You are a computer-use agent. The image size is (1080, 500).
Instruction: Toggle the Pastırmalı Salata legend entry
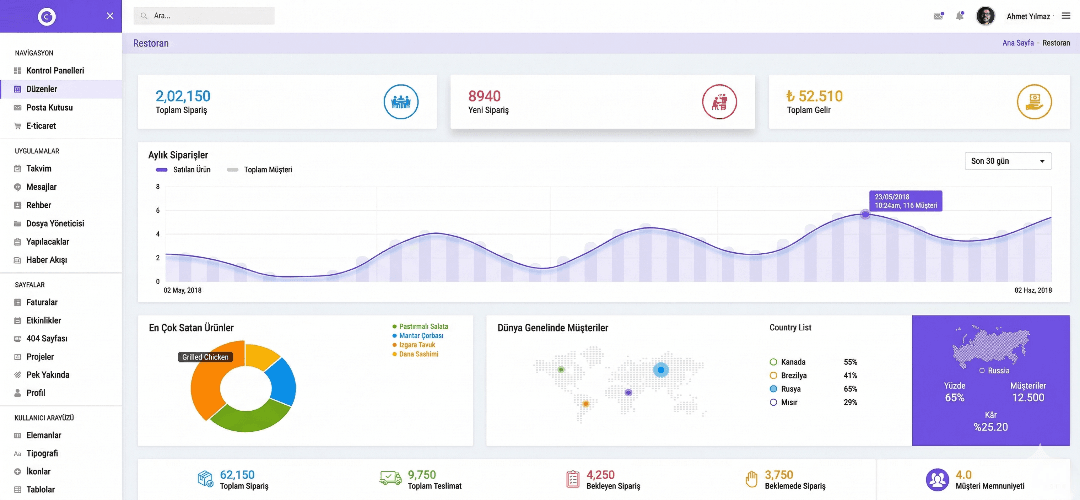422,326
